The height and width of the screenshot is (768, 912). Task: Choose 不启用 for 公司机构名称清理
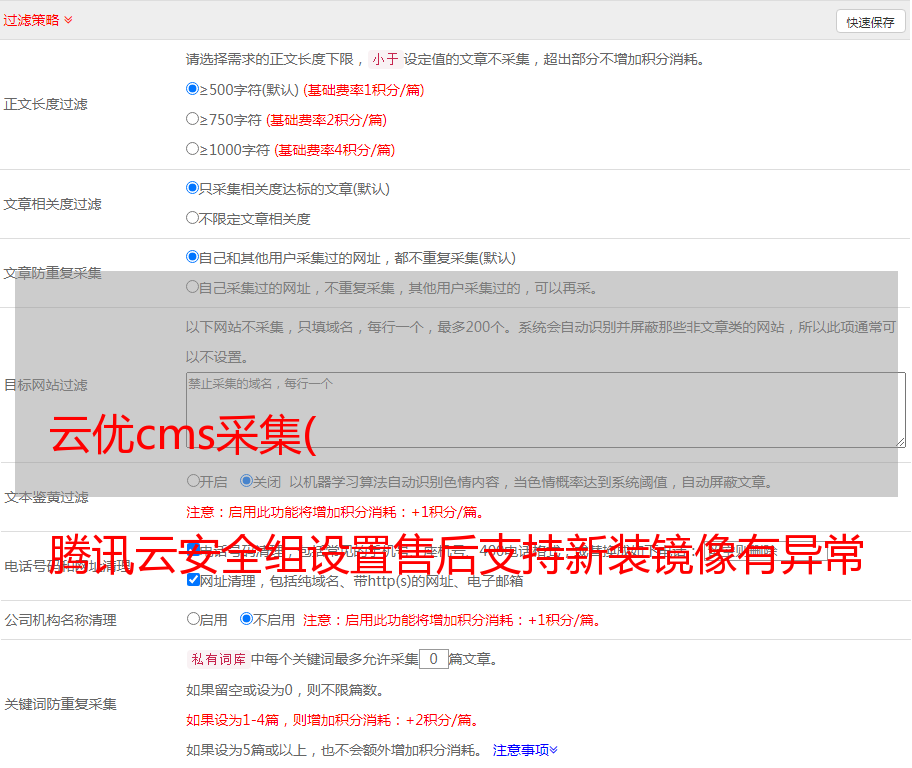coord(247,619)
